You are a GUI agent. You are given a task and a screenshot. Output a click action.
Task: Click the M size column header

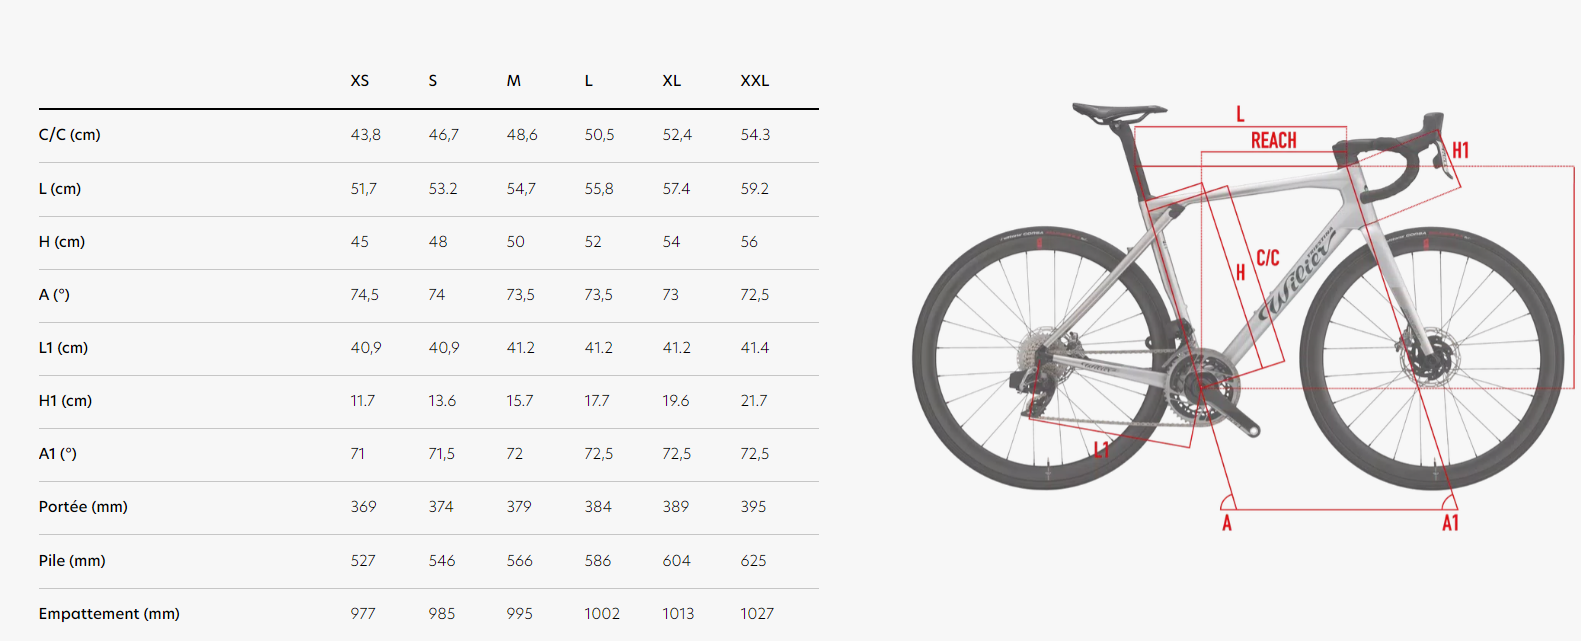[514, 81]
